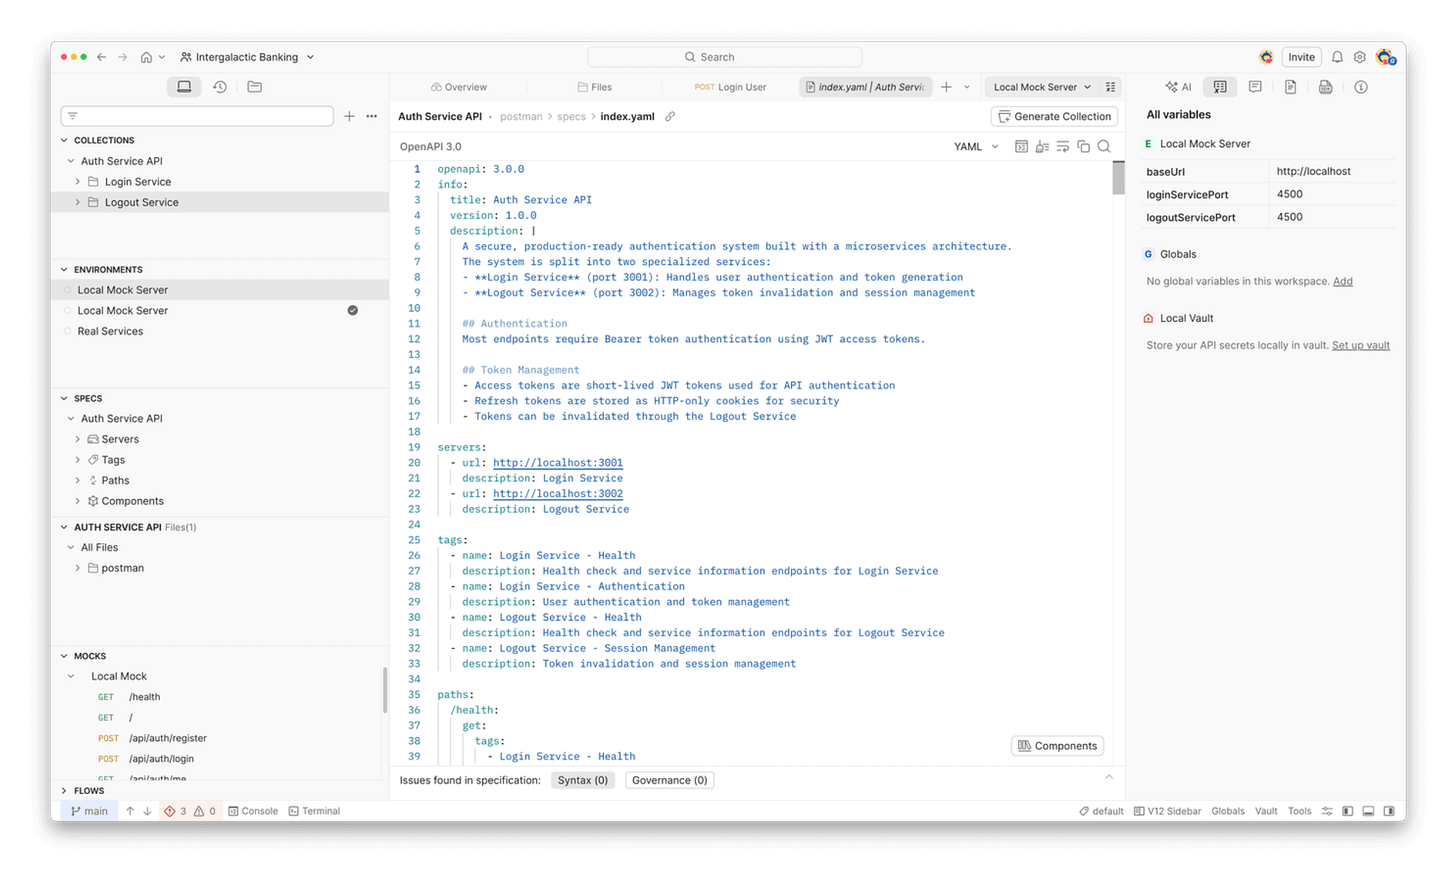The image size is (1456, 880).
Task: Toggle word wrap icon in editor toolbar
Action: pyautogui.click(x=1062, y=146)
